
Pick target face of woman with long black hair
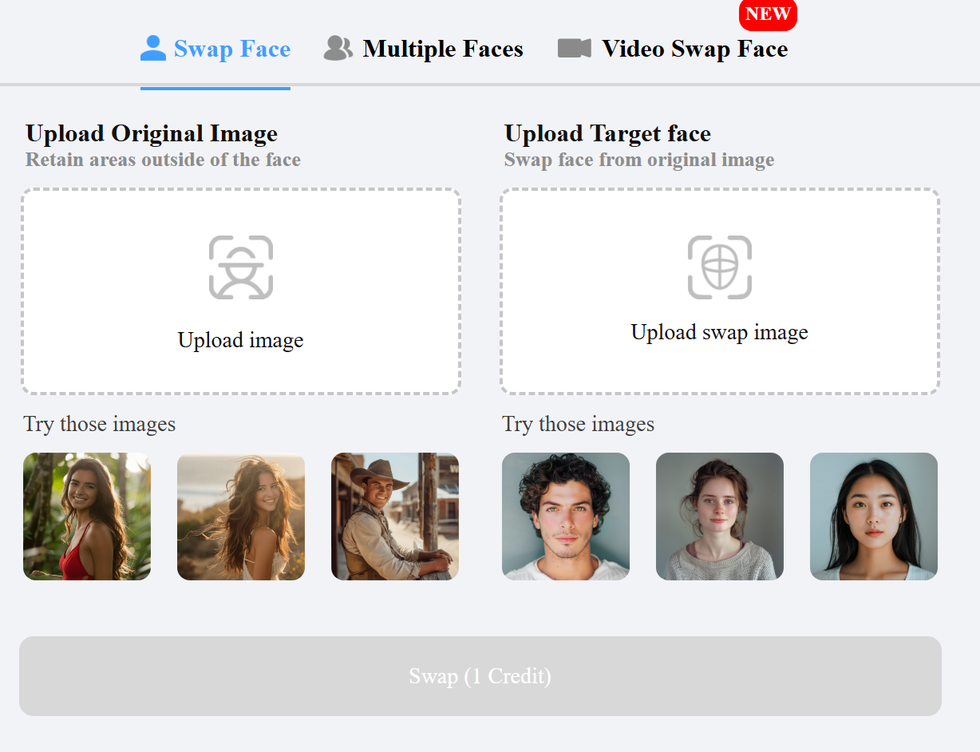click(x=874, y=516)
